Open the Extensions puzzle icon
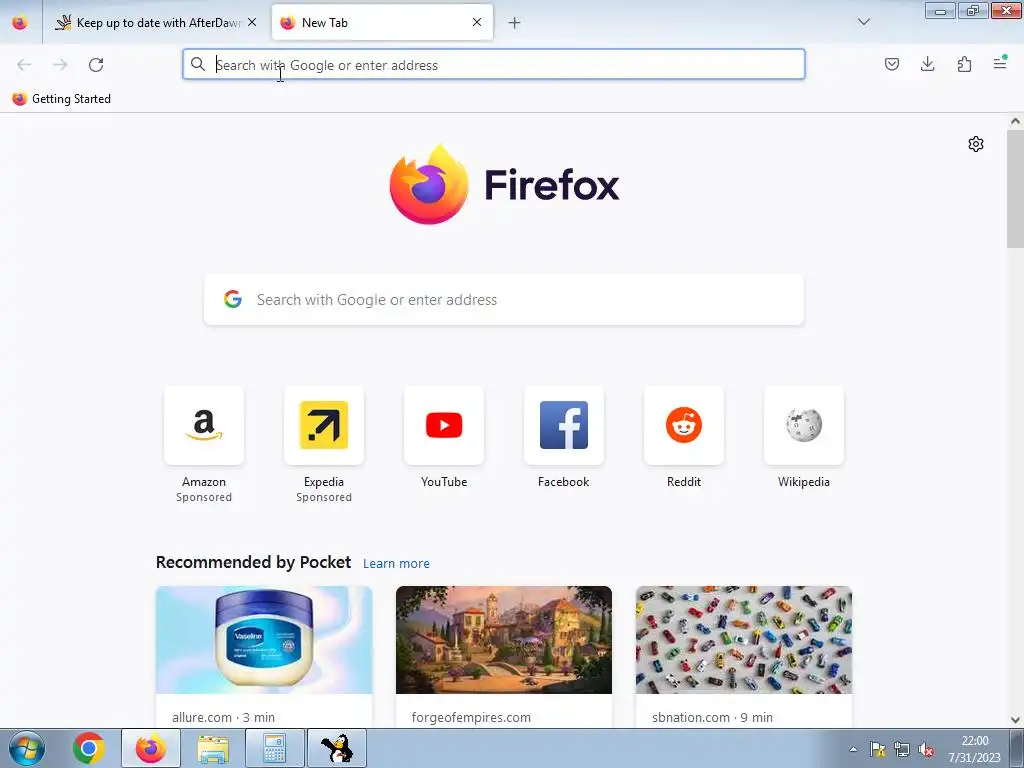 pos(964,64)
